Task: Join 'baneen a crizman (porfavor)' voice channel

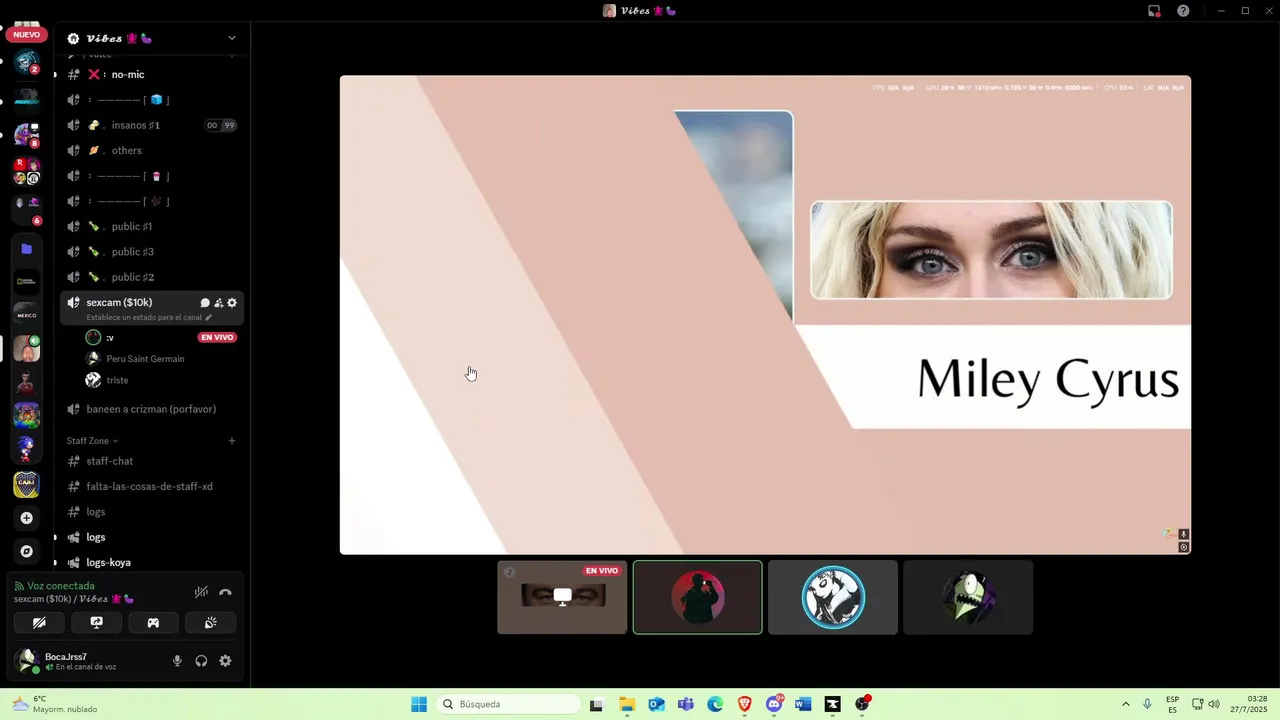Action: coord(151,409)
